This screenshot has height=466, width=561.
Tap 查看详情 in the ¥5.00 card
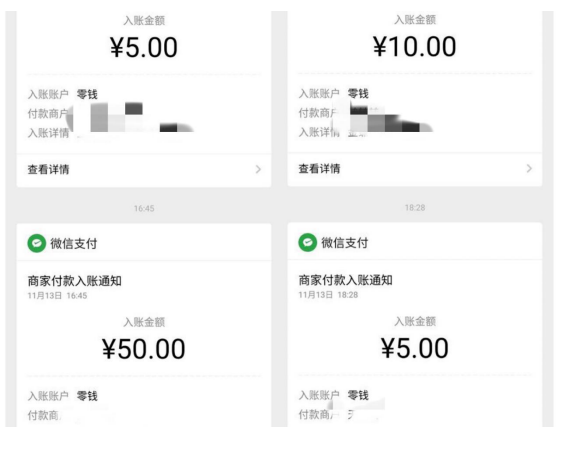[x=48, y=169]
